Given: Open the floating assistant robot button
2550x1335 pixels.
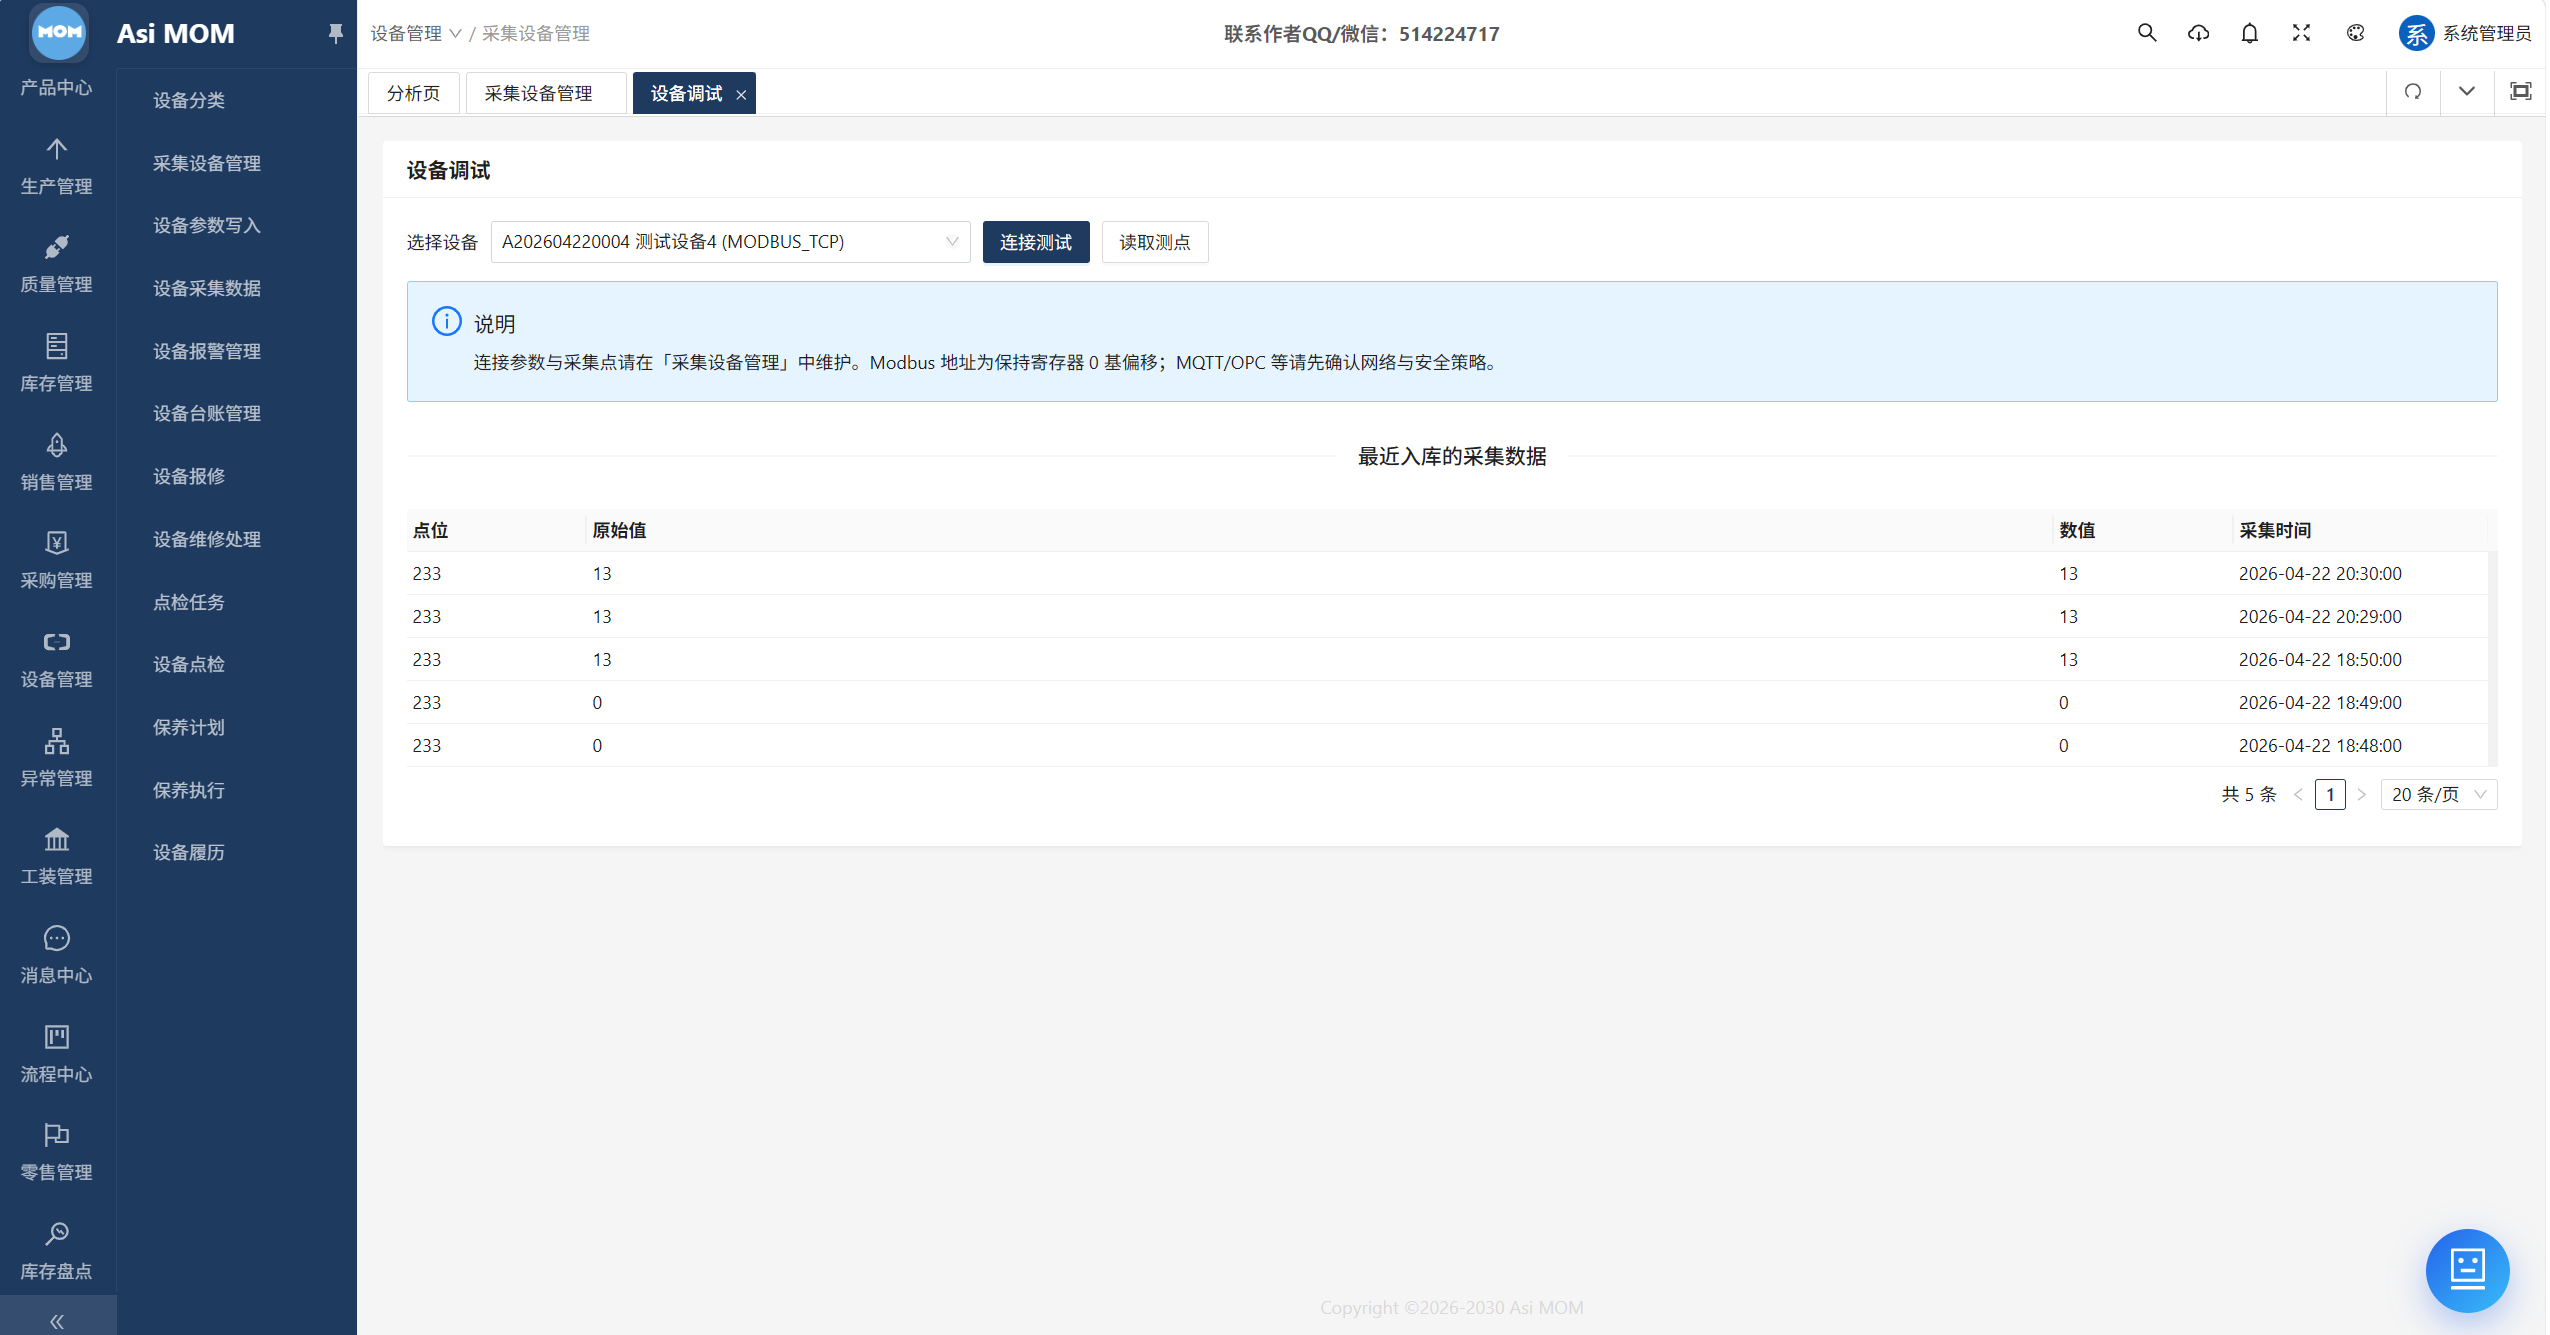Looking at the screenshot, I should pos(2467,1270).
